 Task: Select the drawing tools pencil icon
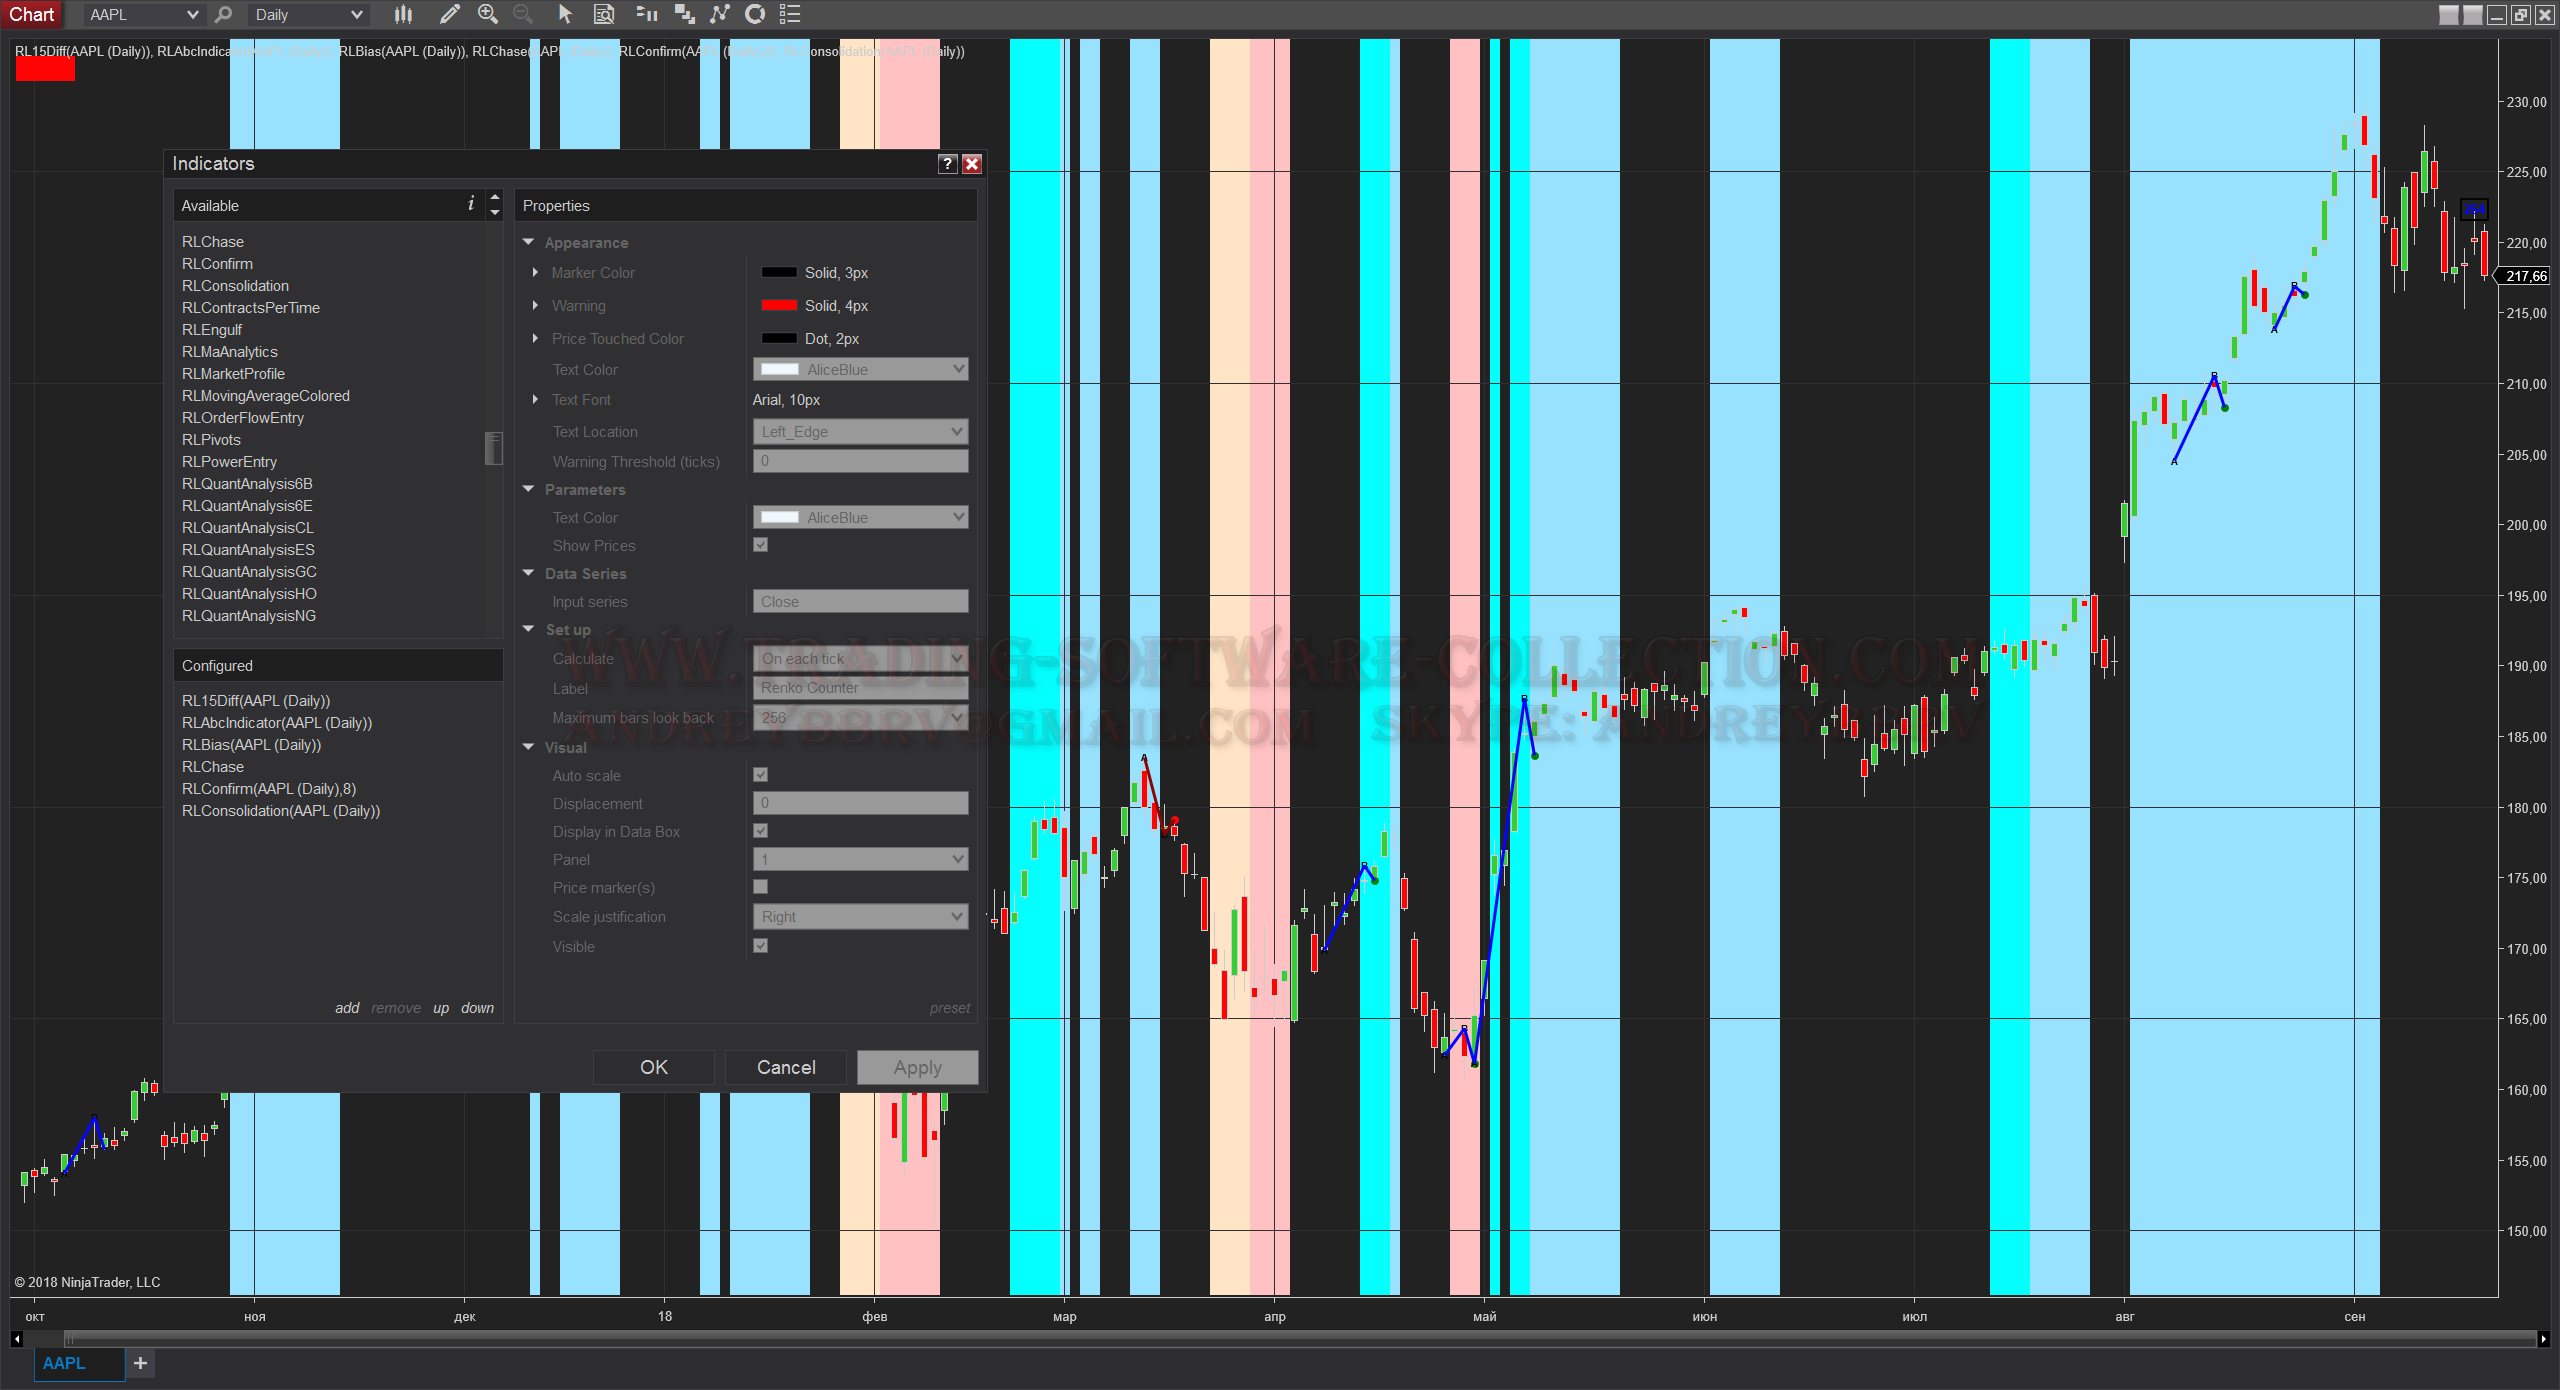(x=449, y=14)
